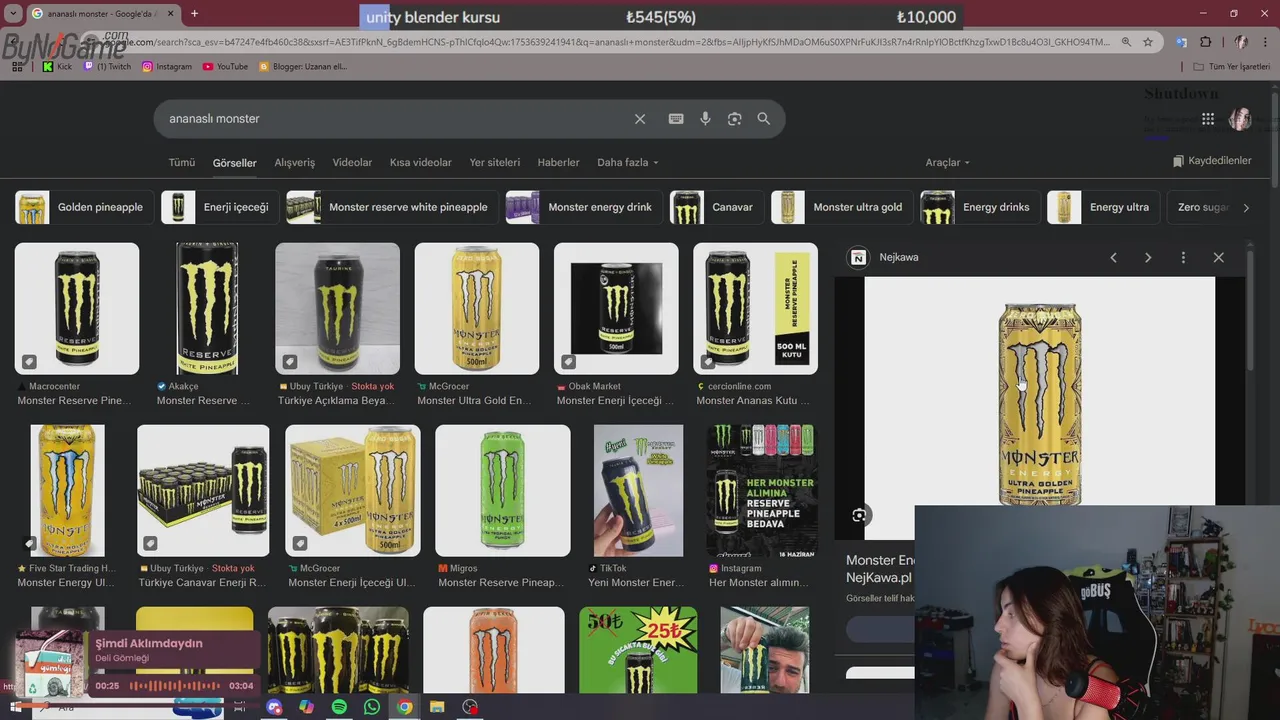
Task: Open the Blogger: Uzanan eli bookmark
Action: (303, 66)
